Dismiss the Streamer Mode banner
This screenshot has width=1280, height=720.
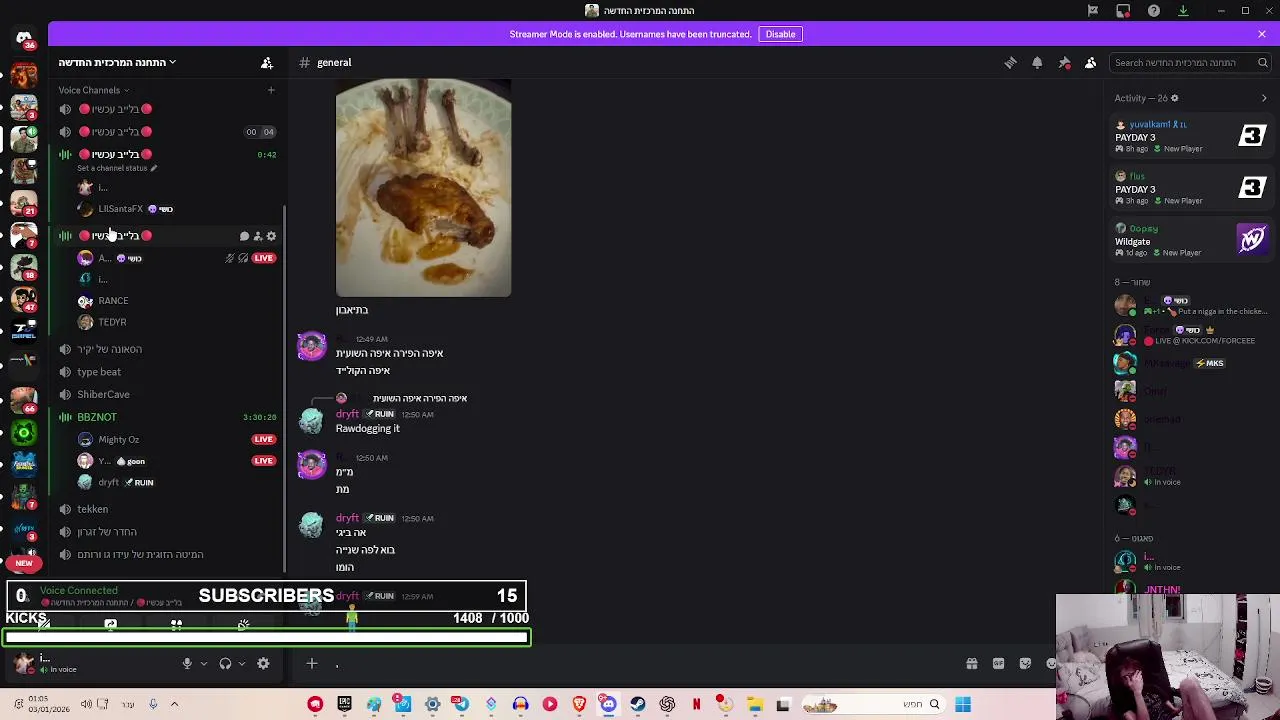click(1262, 34)
